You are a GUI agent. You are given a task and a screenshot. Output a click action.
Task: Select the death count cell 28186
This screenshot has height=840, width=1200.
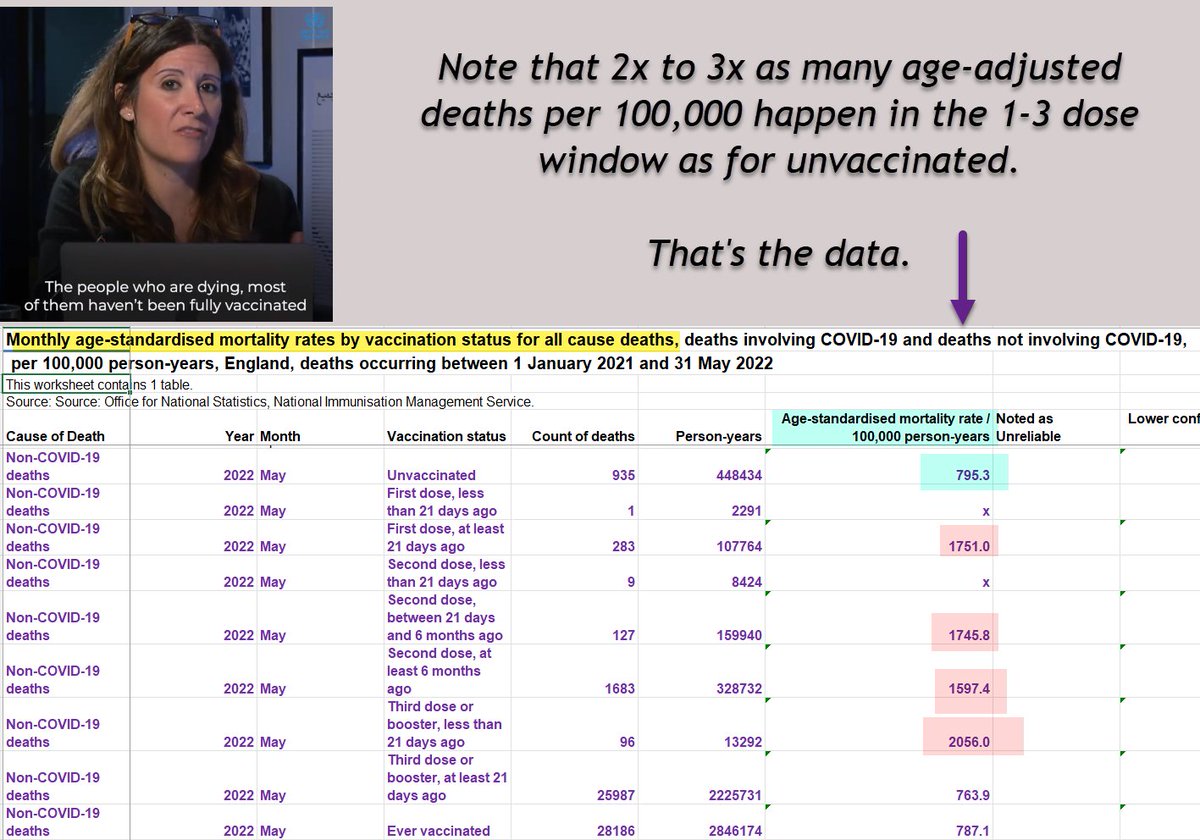point(614,830)
